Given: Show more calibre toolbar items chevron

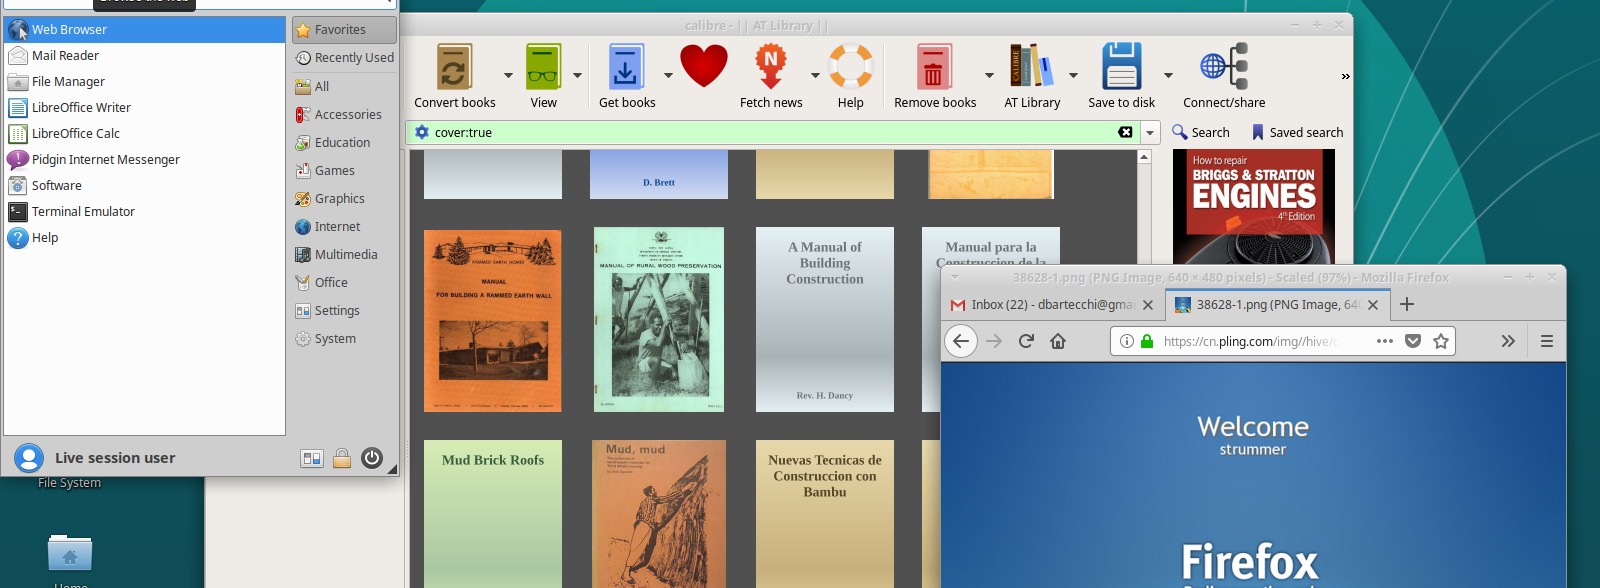Looking at the screenshot, I should tap(1345, 76).
